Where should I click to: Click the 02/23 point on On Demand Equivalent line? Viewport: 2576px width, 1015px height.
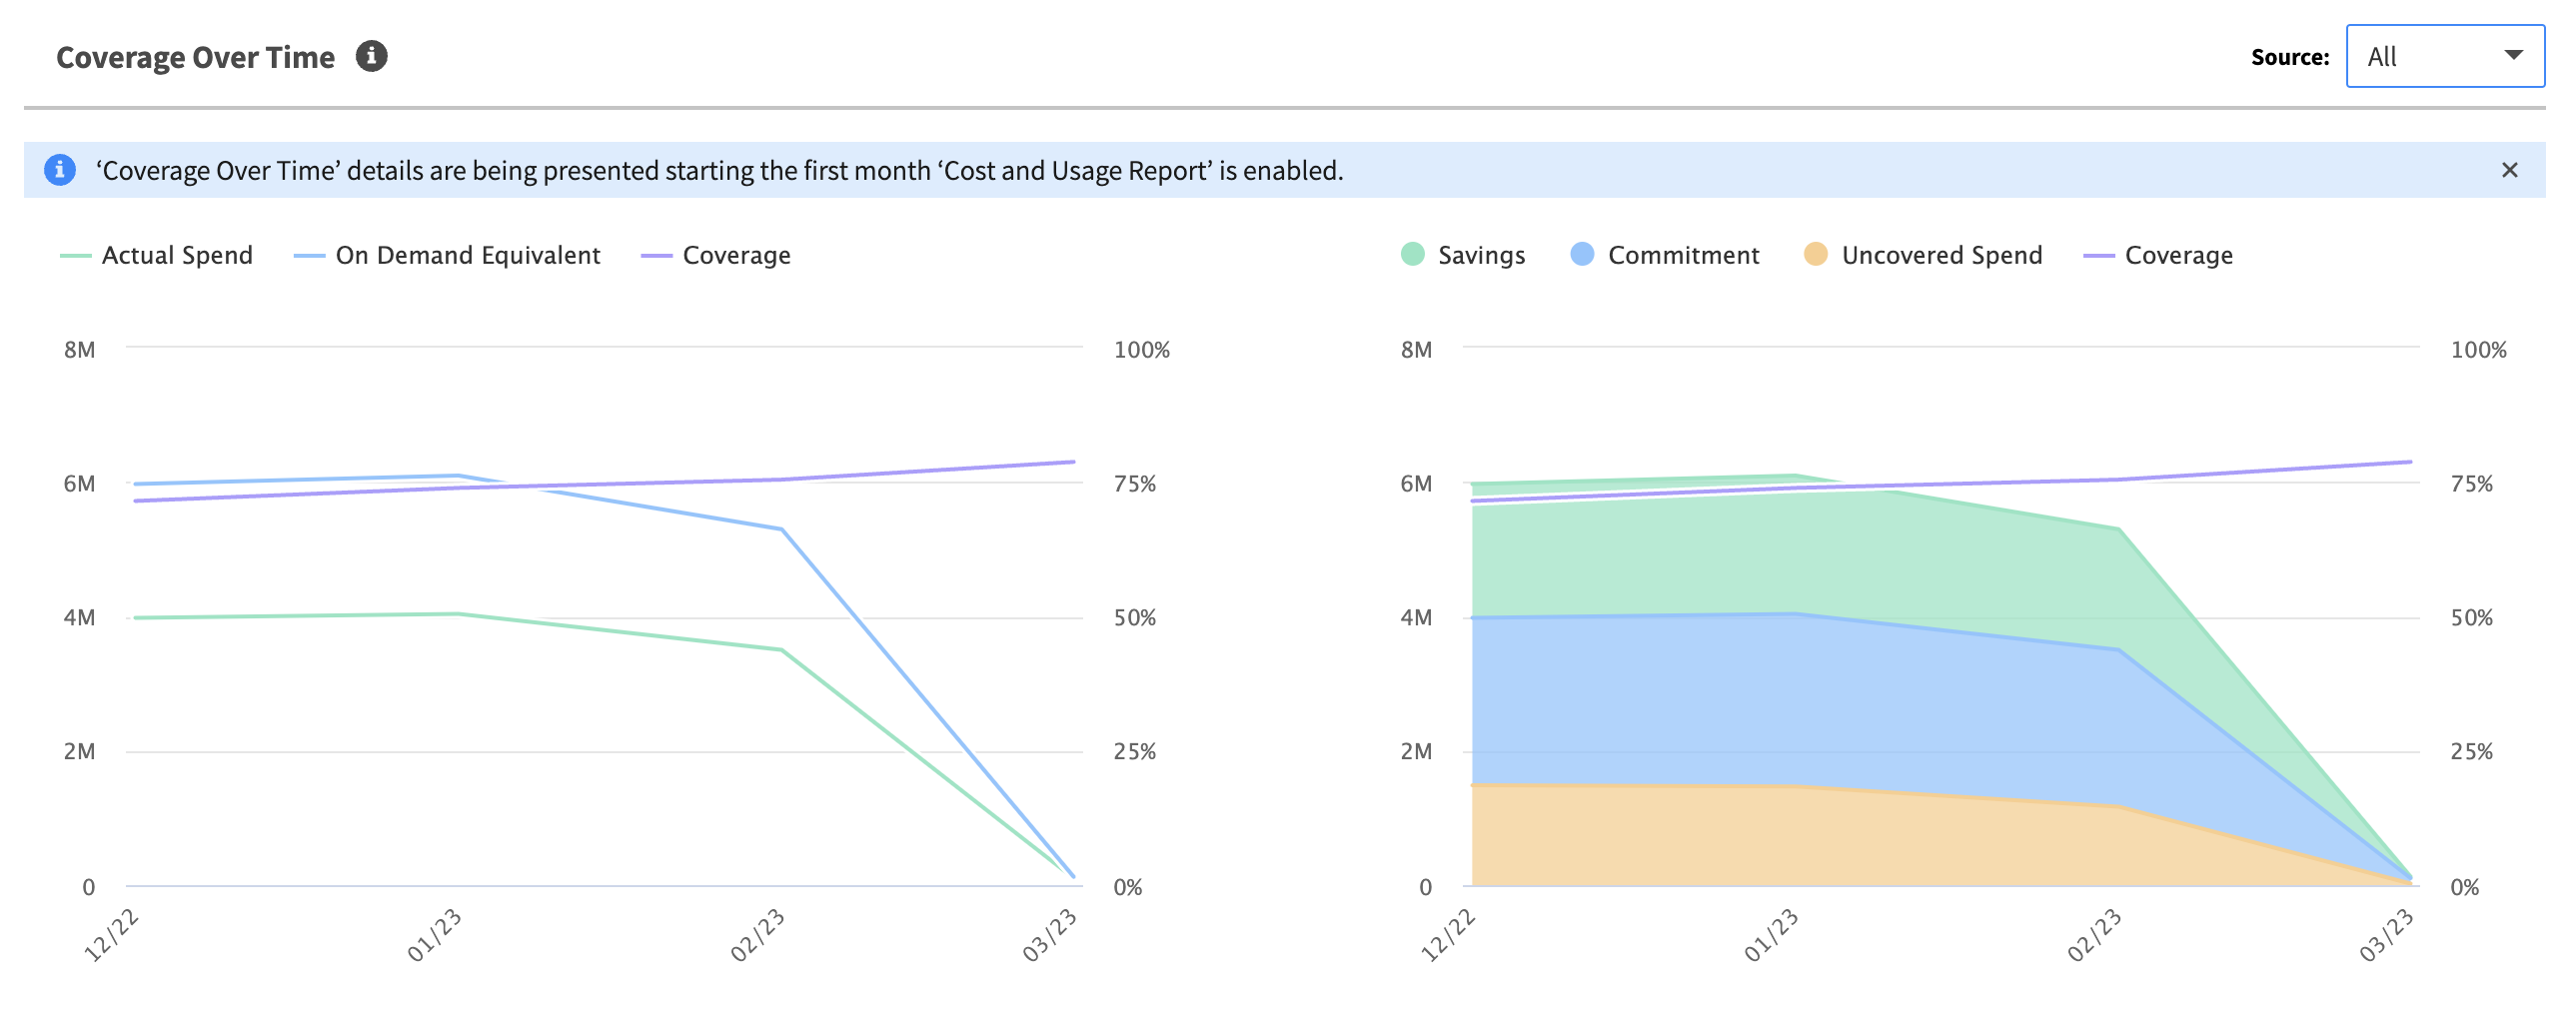coord(781,530)
